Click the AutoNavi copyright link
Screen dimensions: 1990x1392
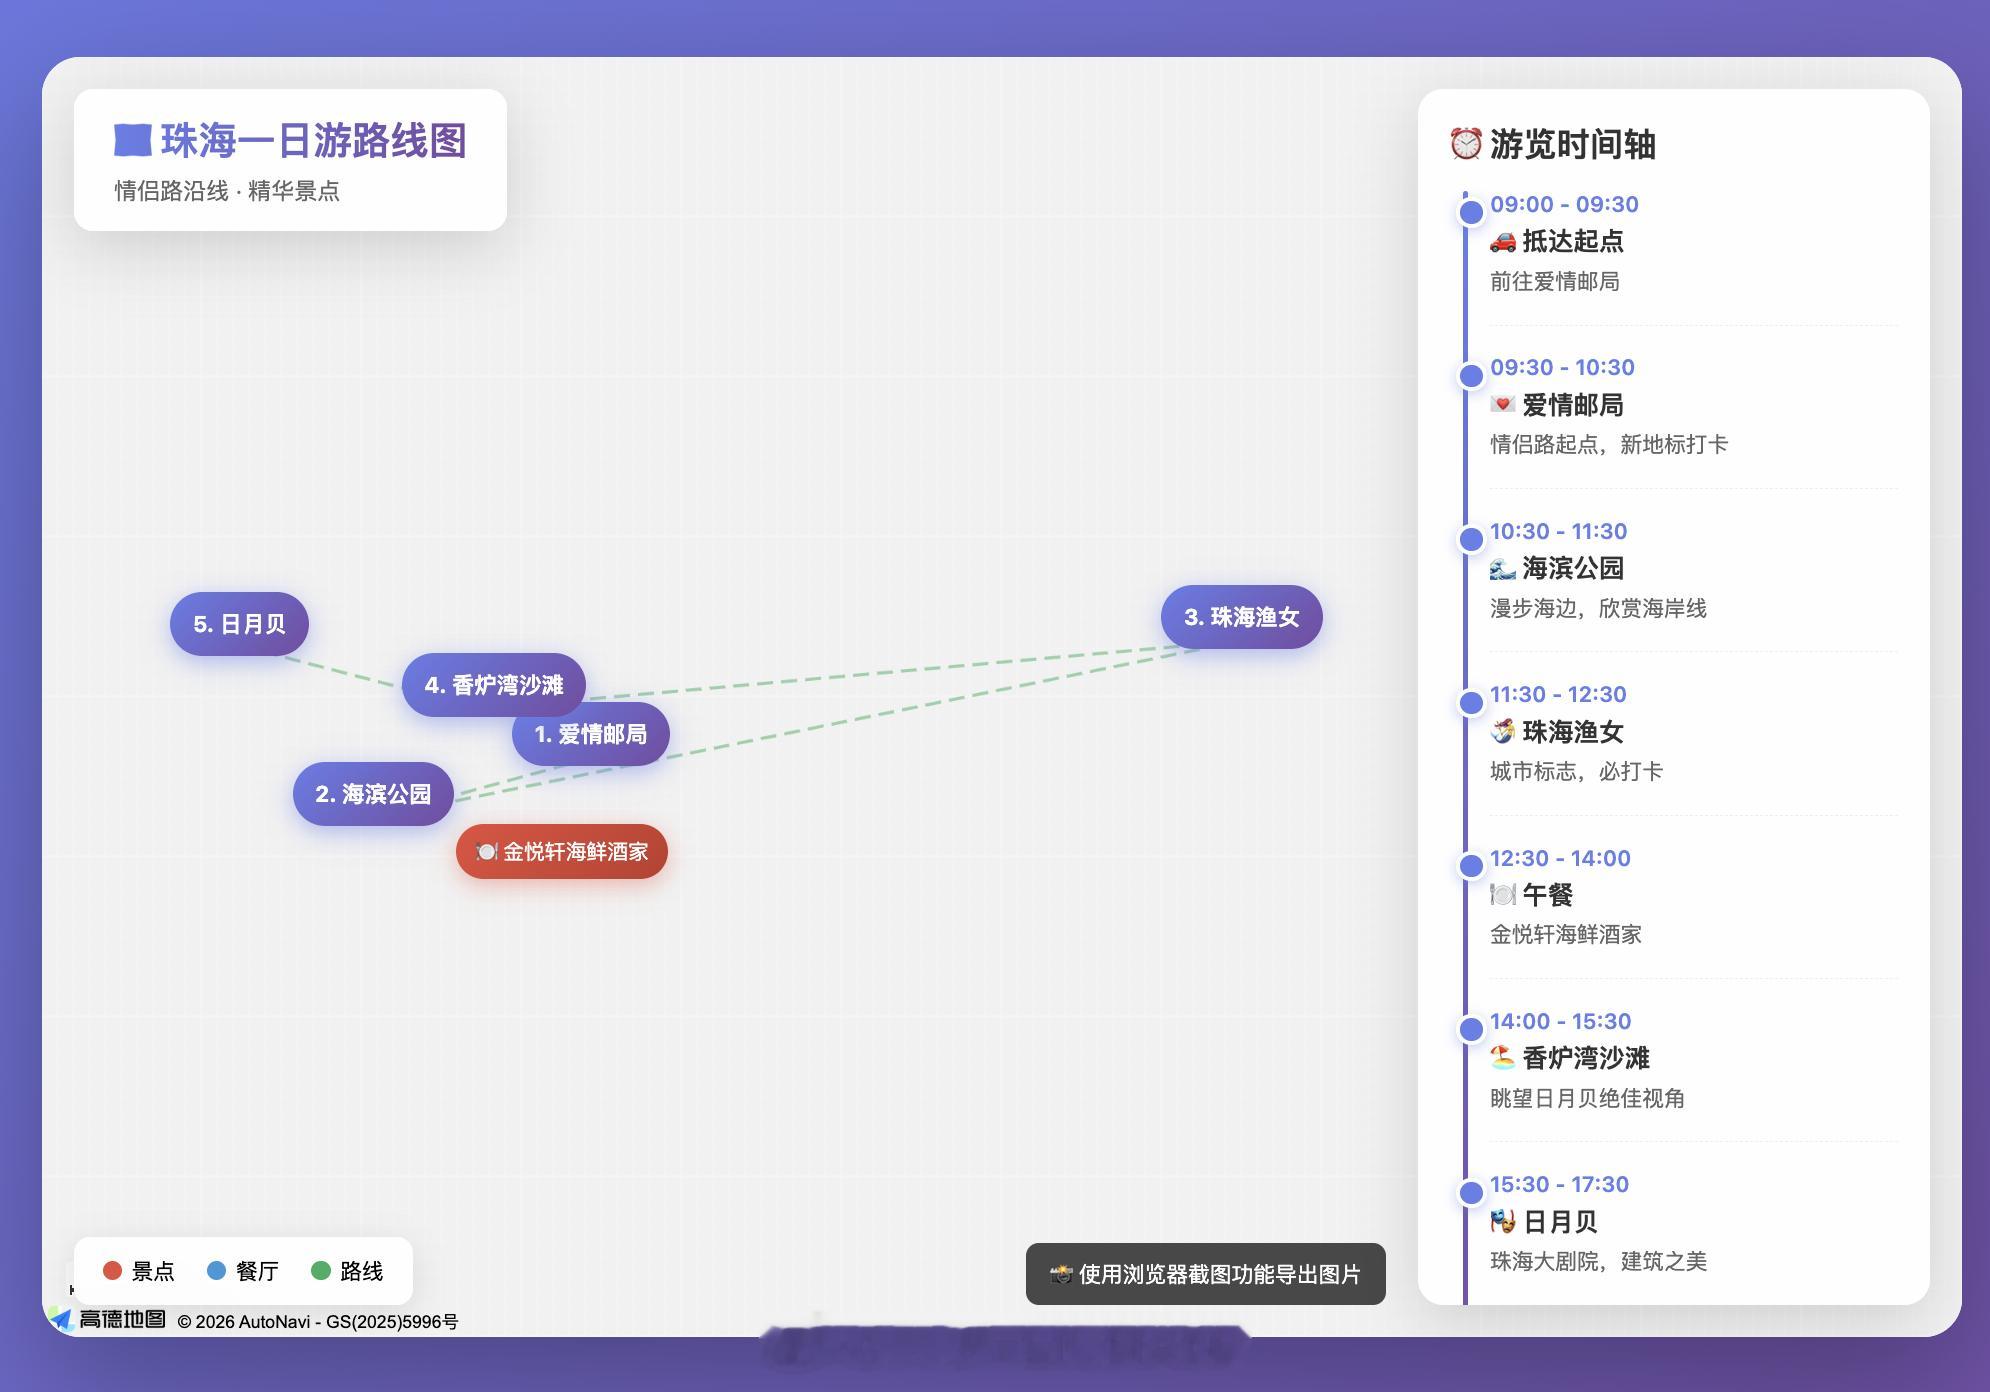coord(317,1321)
